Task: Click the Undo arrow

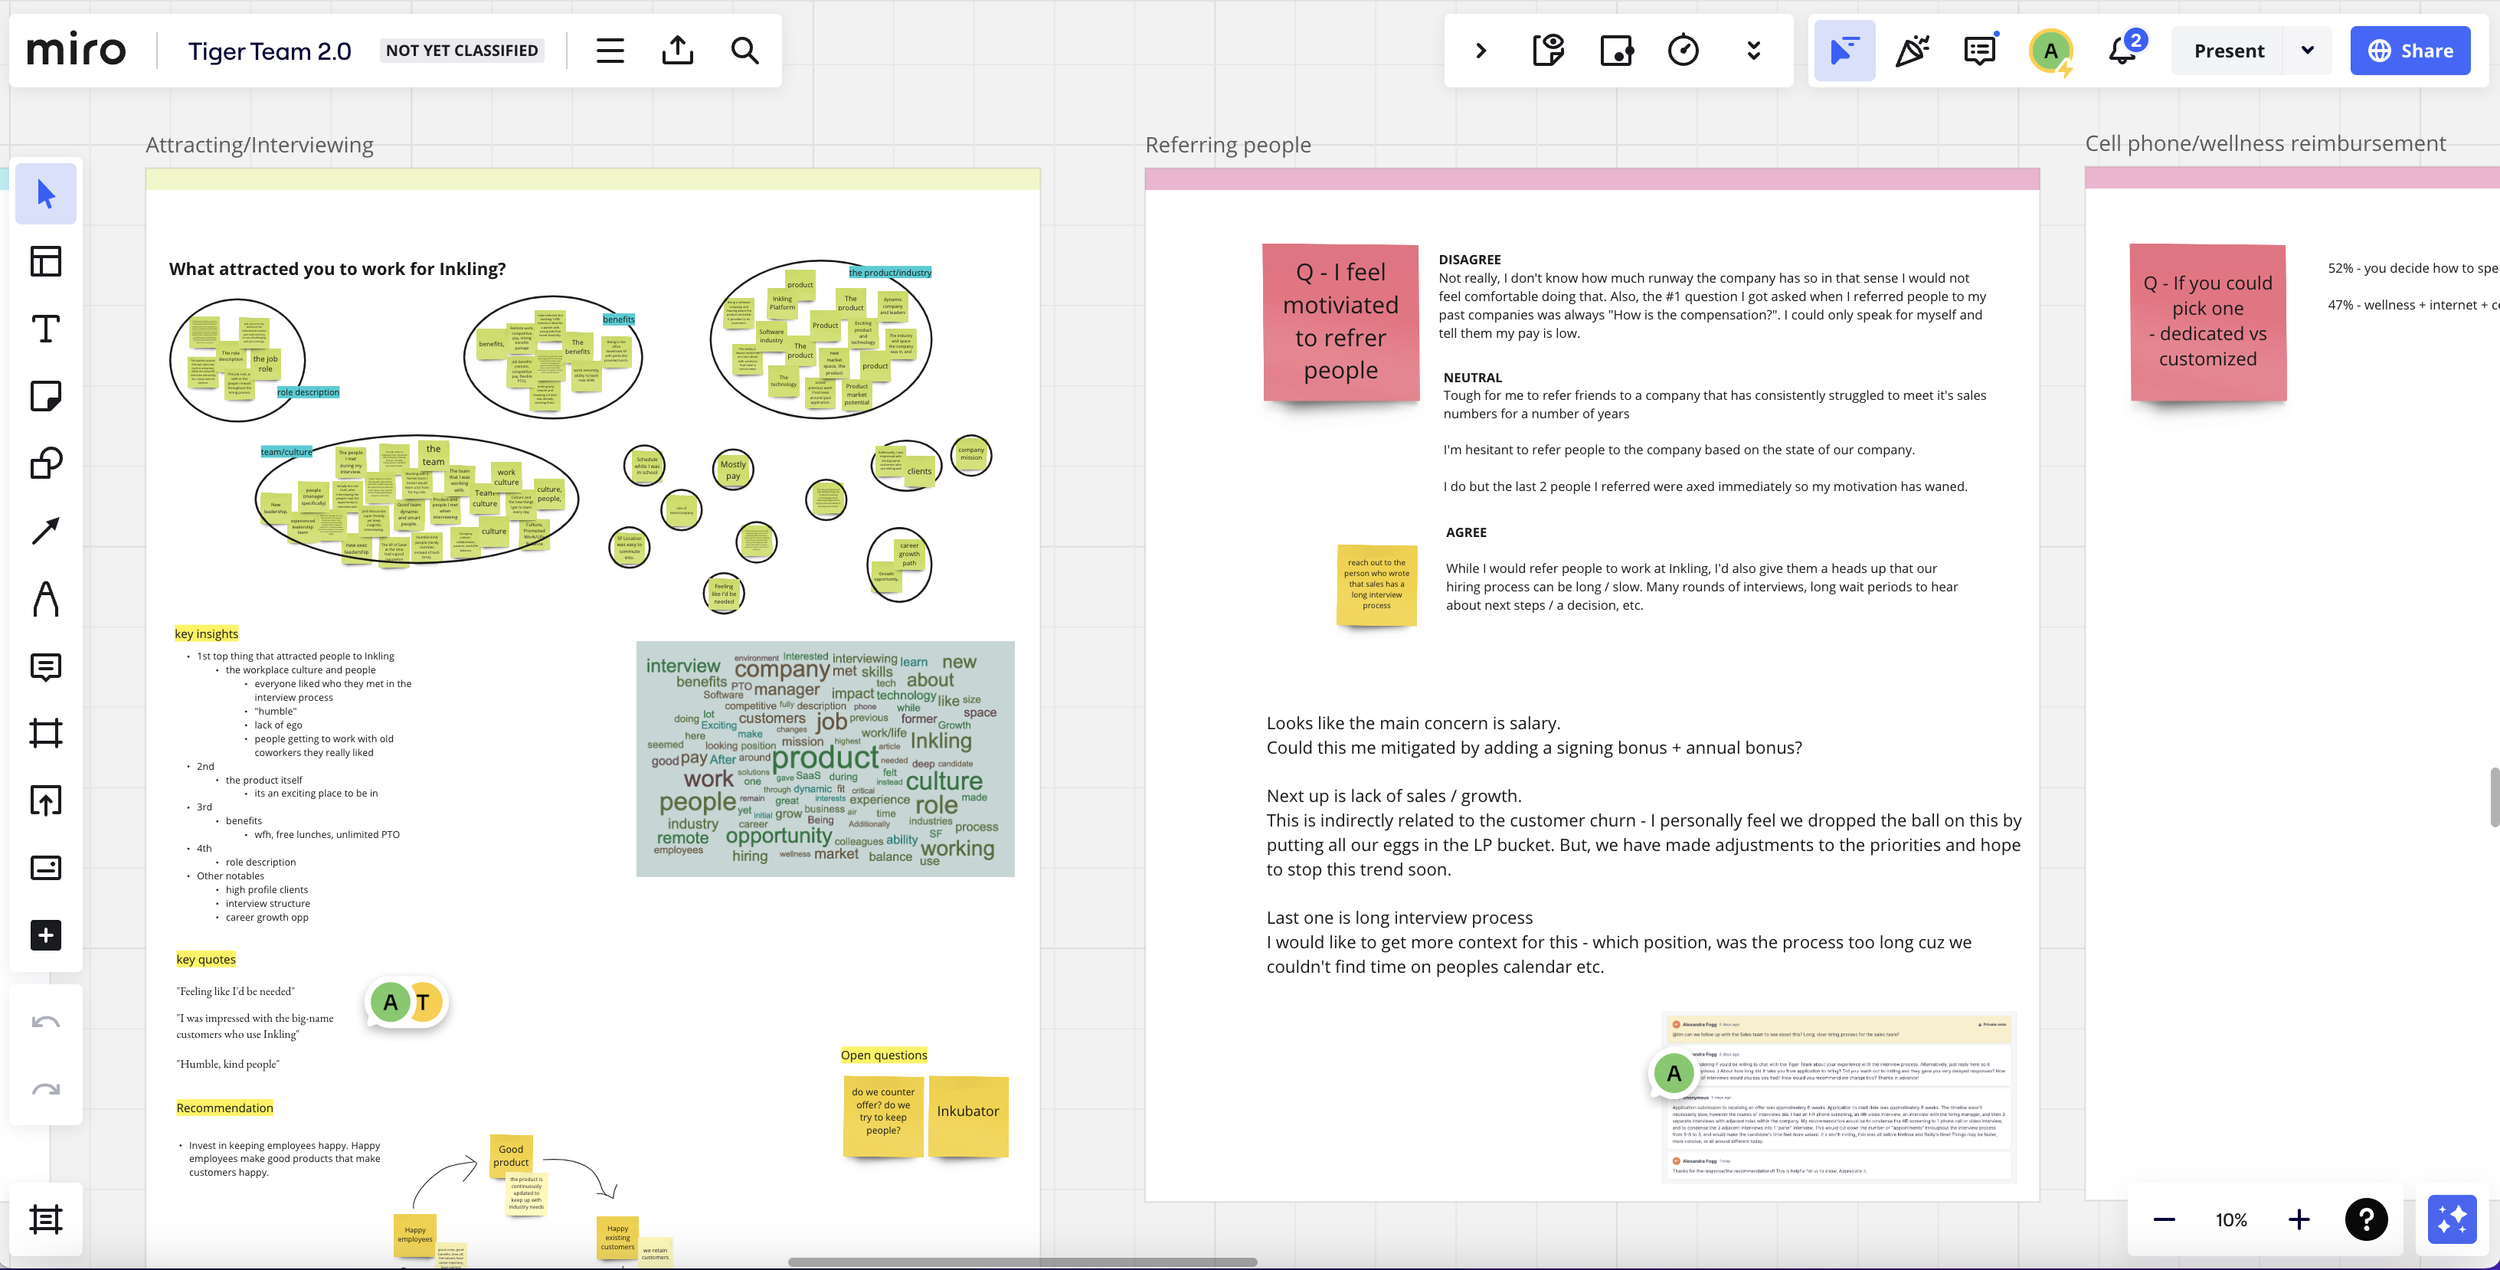Action: (x=46, y=1022)
